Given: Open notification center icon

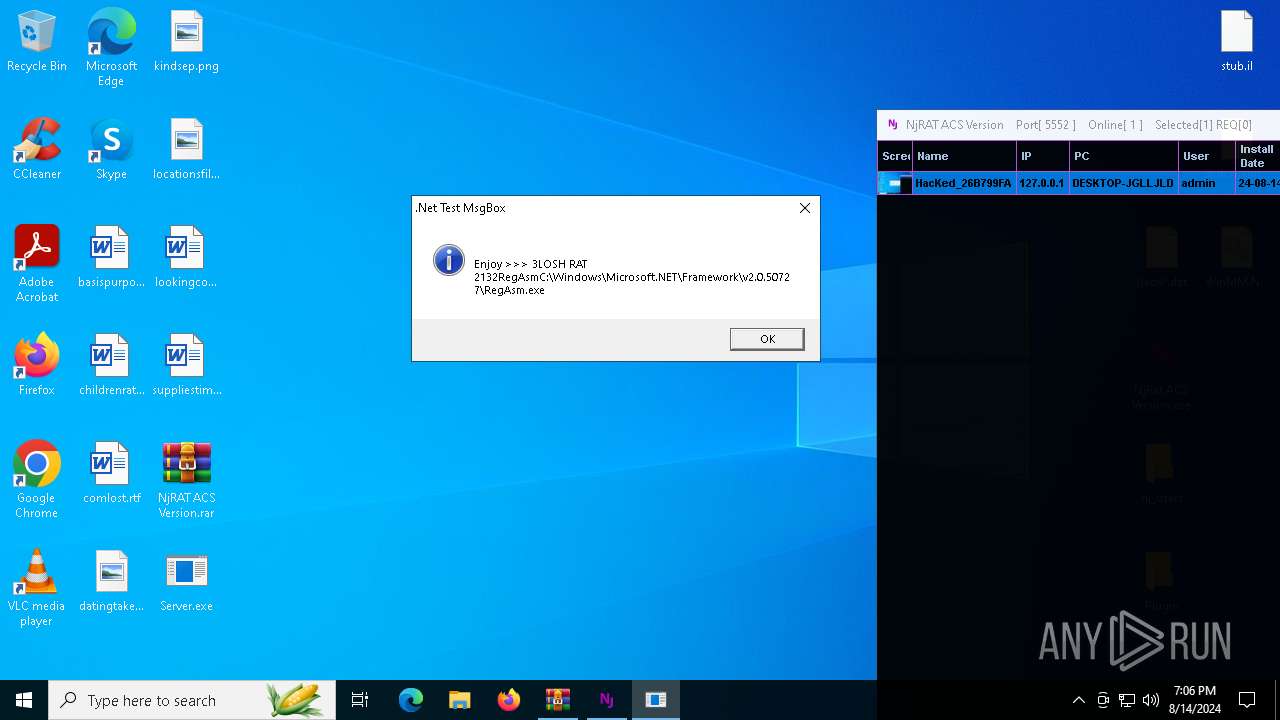Looking at the screenshot, I should coord(1247,700).
